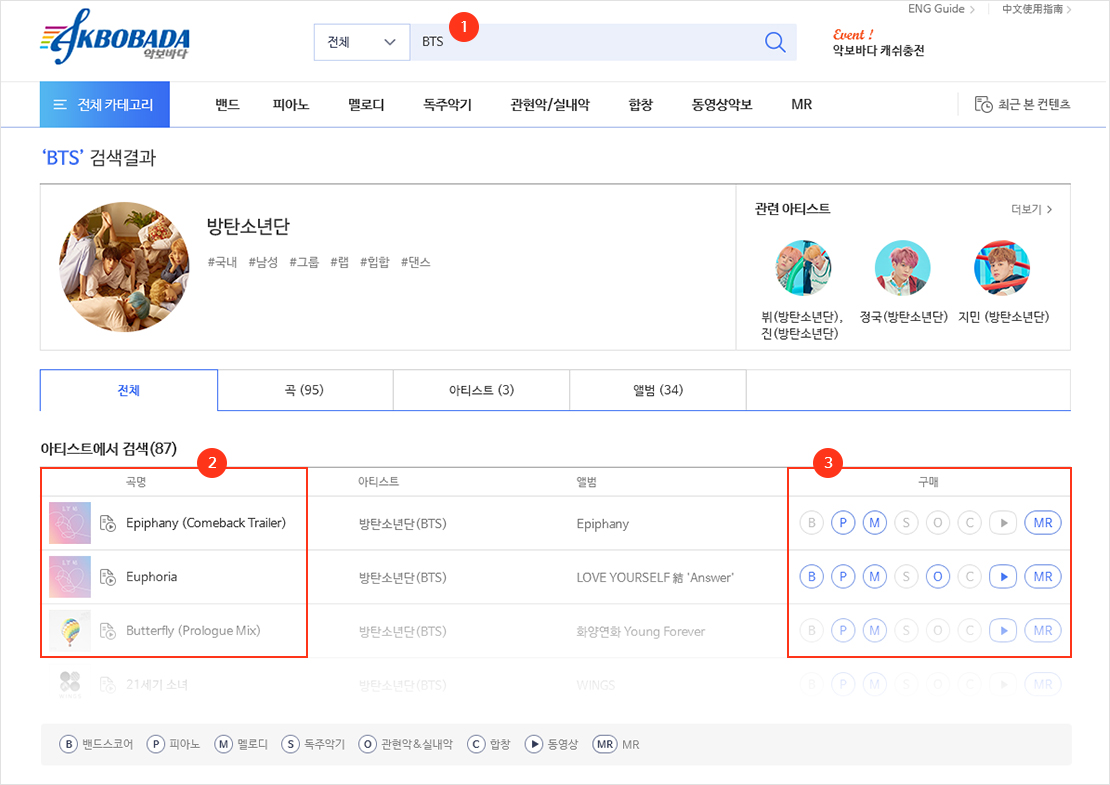Click the #남성 hashtag

point(263,262)
